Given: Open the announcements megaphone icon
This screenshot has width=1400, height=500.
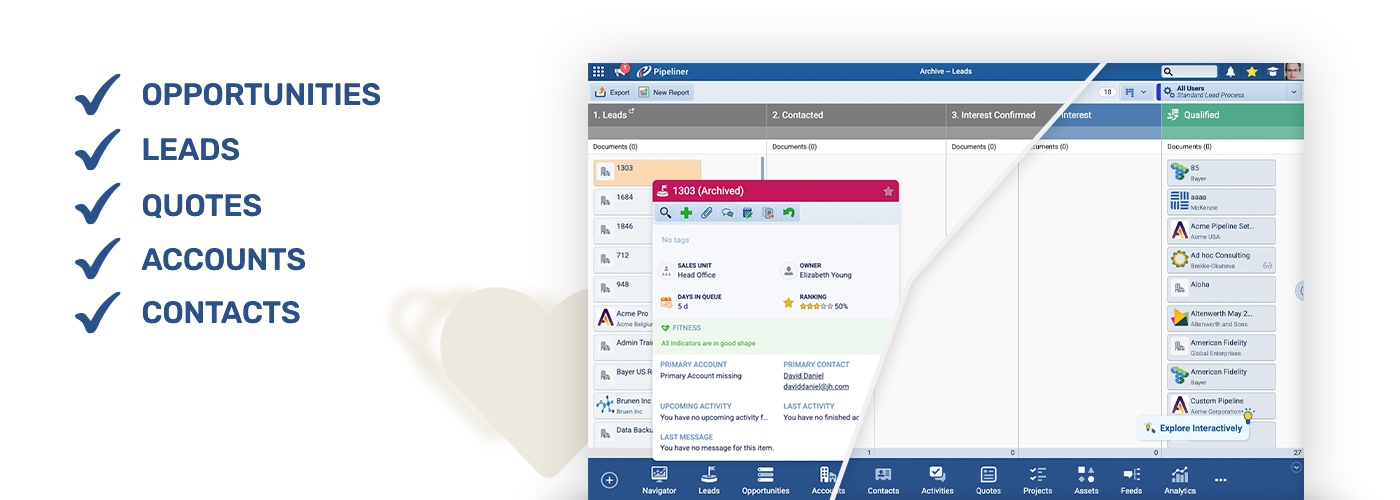Looking at the screenshot, I should [621, 71].
